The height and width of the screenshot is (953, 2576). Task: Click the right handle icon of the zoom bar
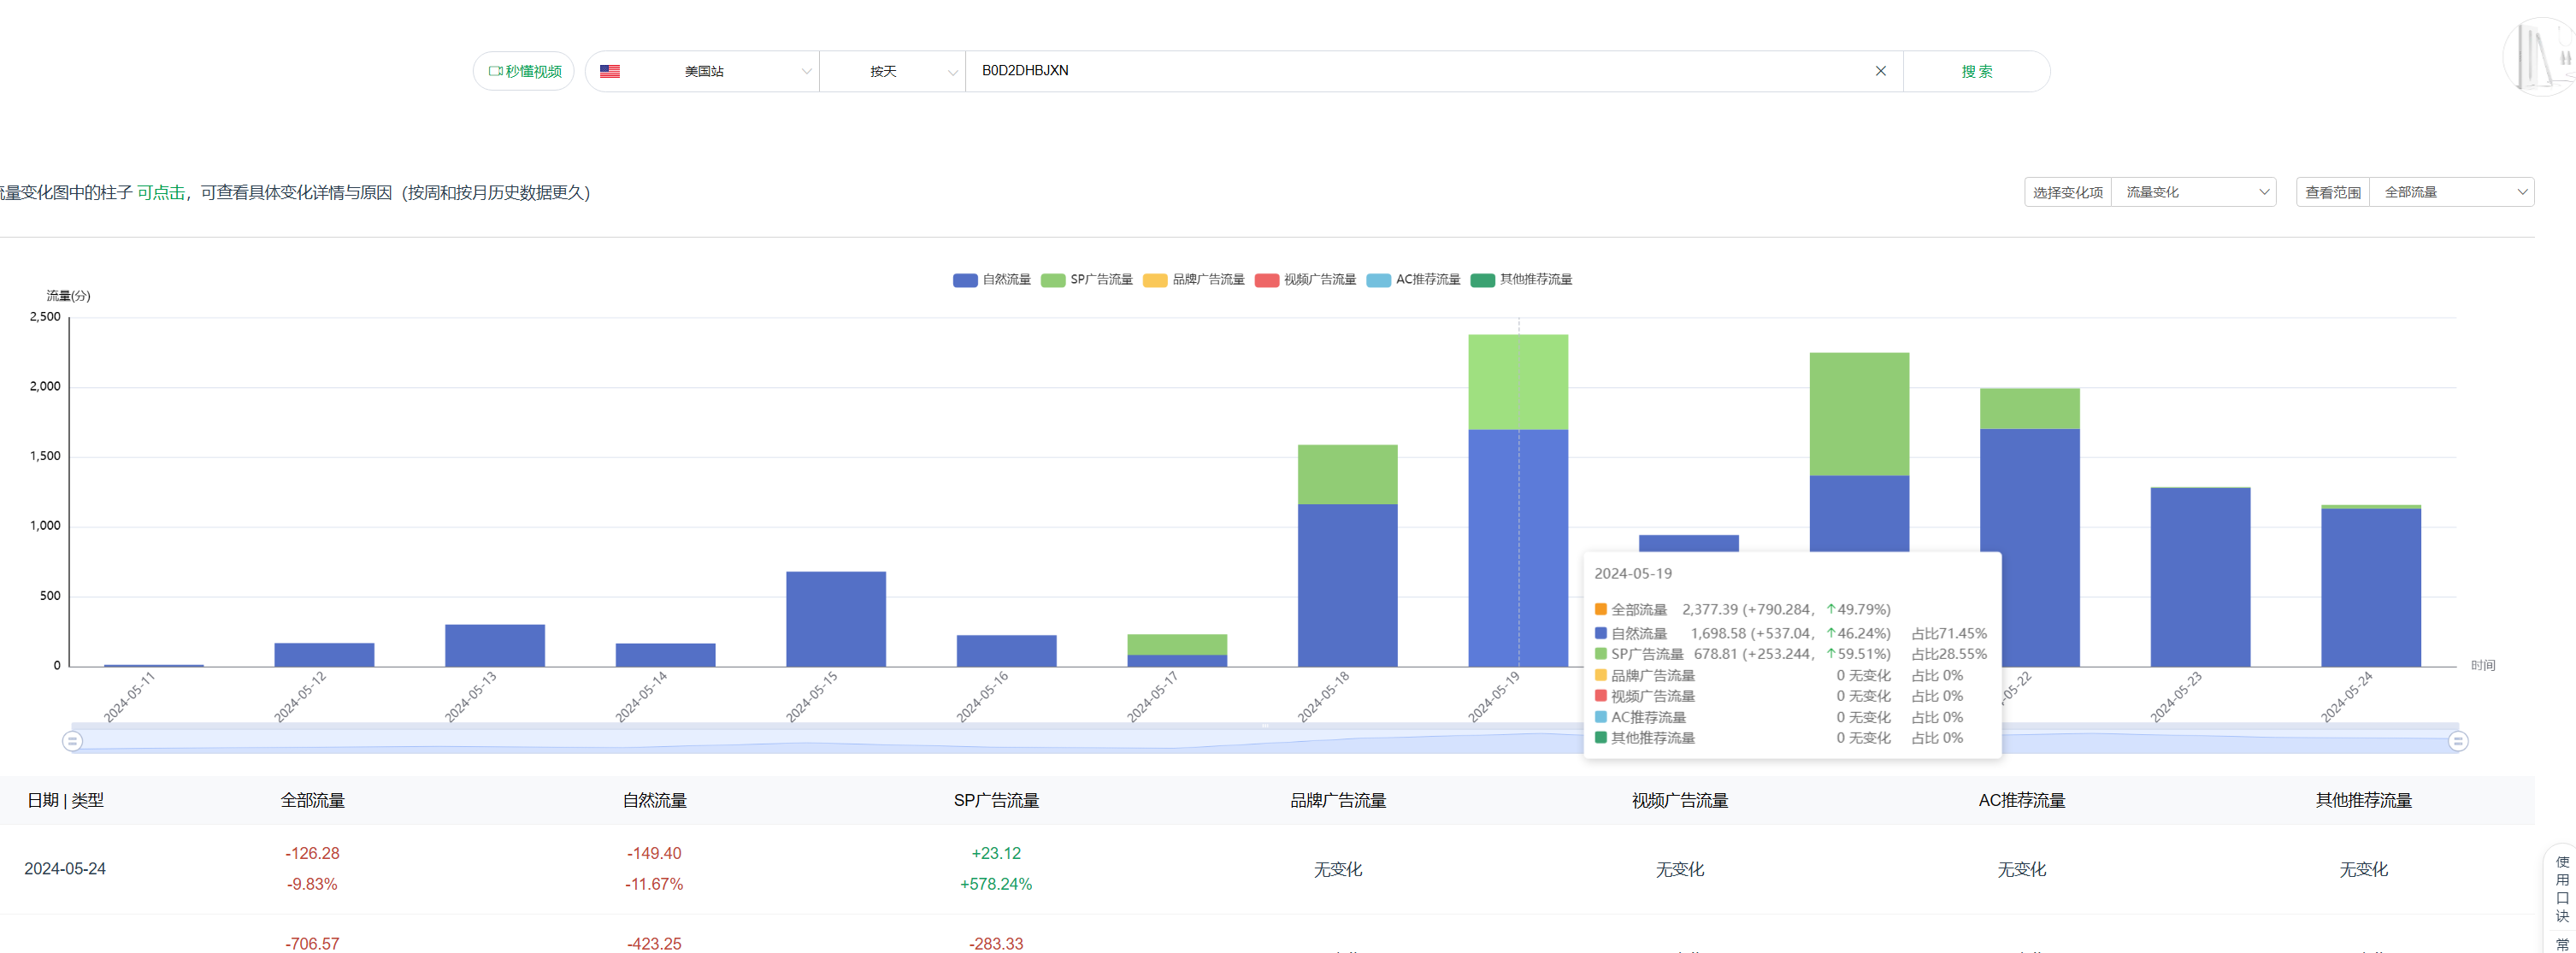[x=2458, y=741]
